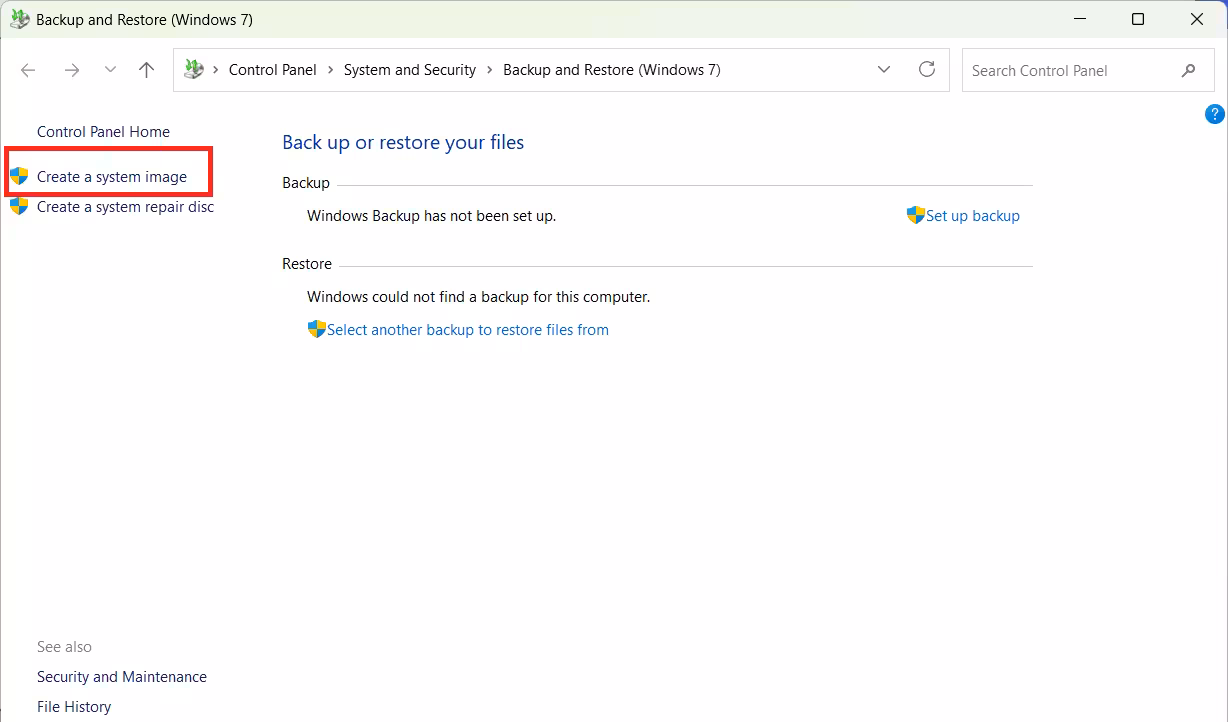Screen dimensions: 1228x722
Task: Click shield icon beside Select another backup
Action: click(x=317, y=329)
